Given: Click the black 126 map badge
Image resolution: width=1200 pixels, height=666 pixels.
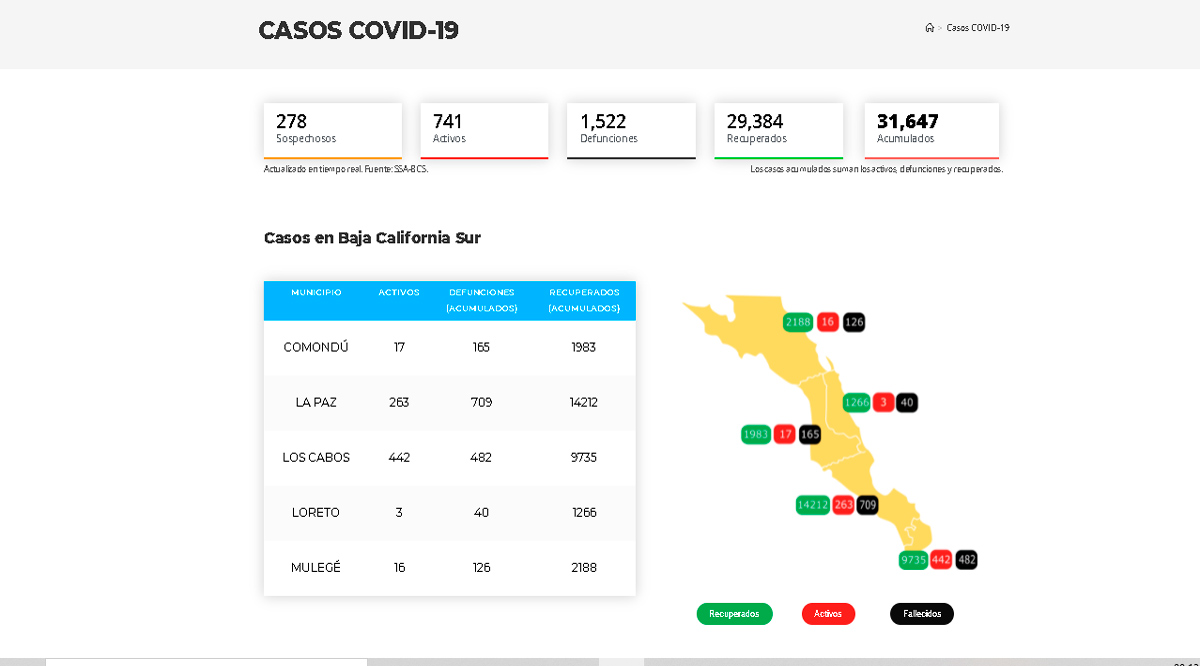Looking at the screenshot, I should [x=854, y=322].
